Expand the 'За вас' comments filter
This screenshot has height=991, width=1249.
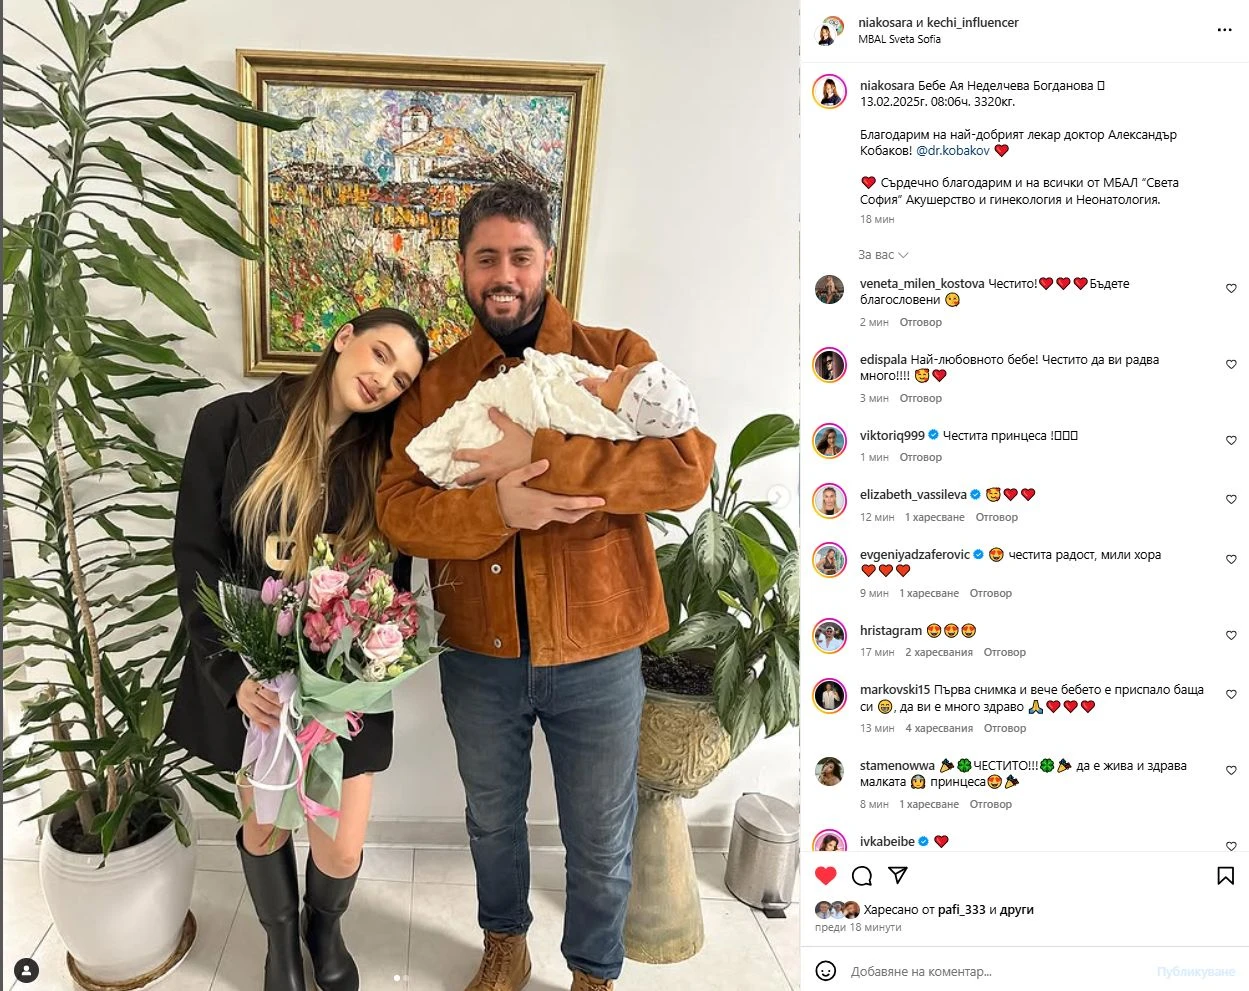click(883, 255)
